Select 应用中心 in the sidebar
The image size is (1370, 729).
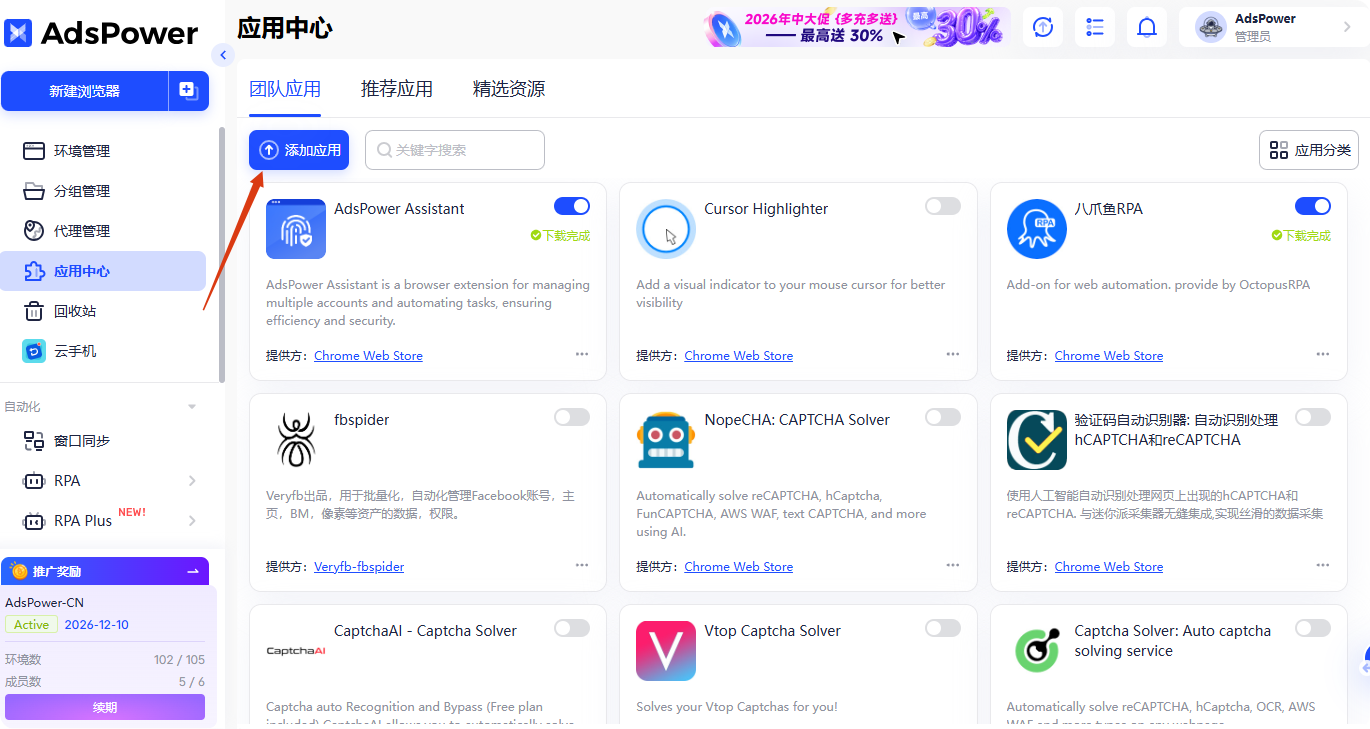[103, 271]
